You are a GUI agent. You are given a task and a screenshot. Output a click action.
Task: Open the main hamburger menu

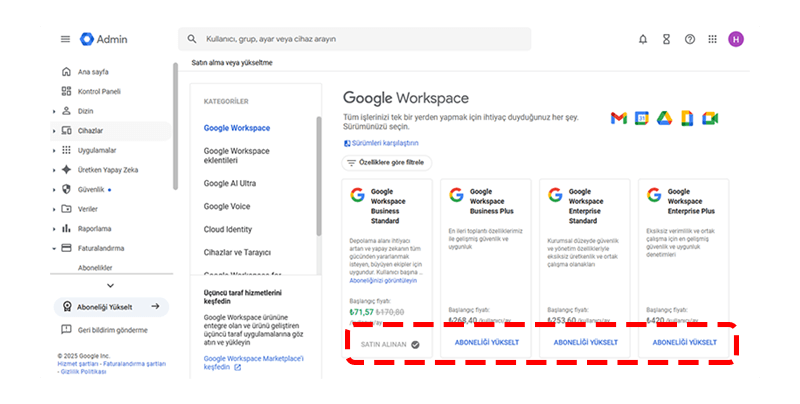point(65,39)
